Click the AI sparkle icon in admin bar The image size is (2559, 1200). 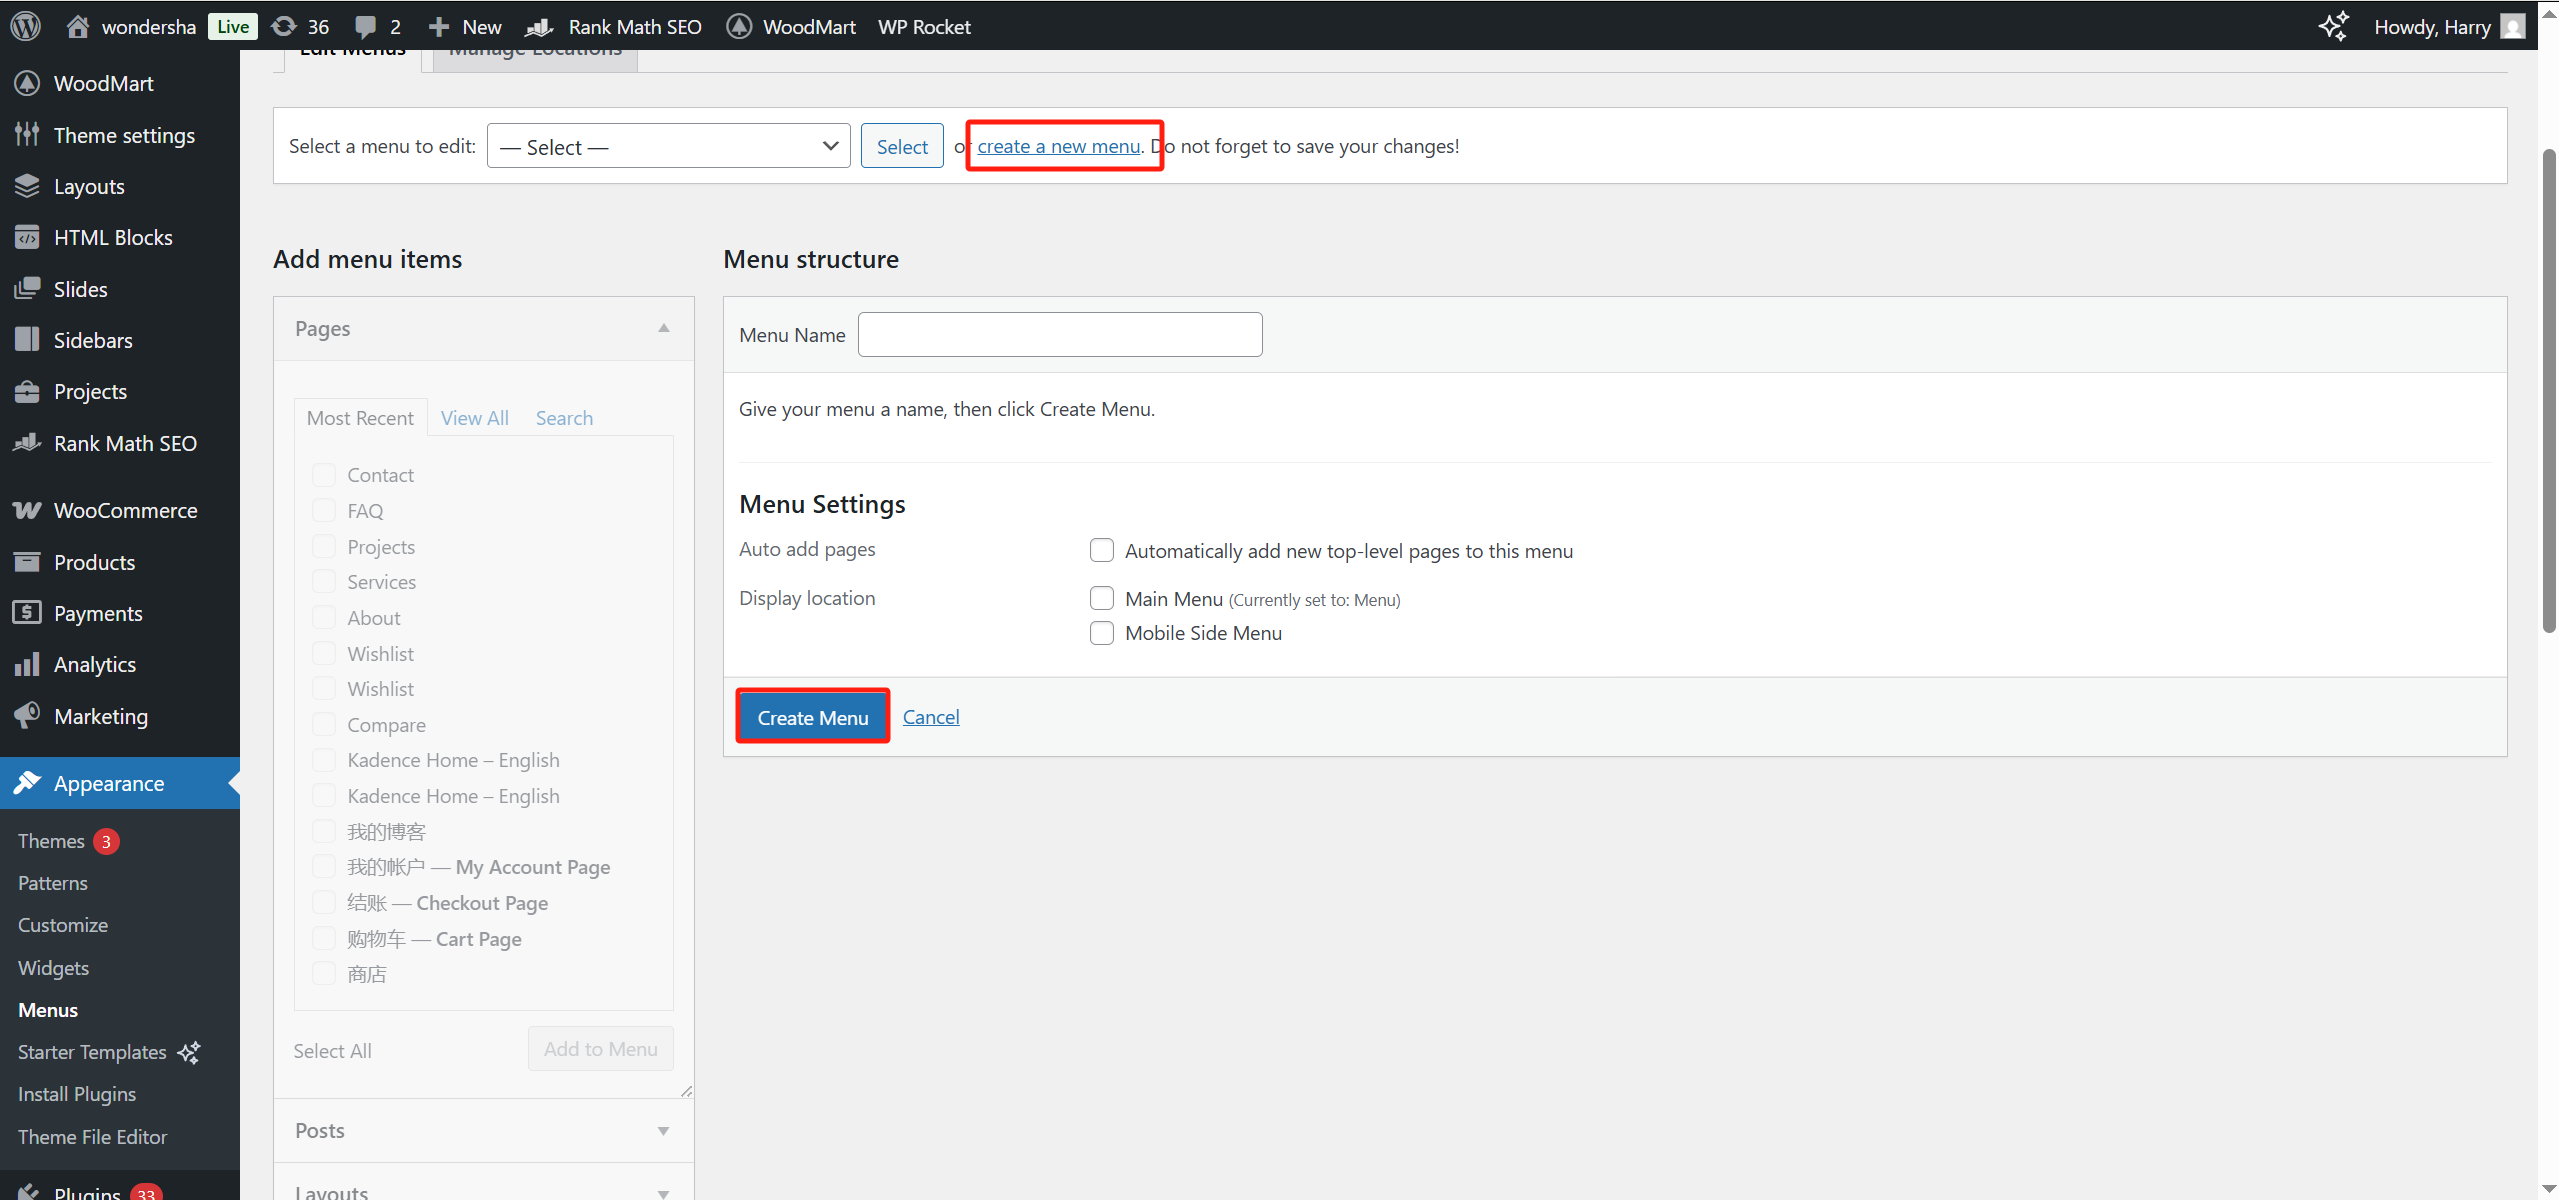click(2333, 26)
